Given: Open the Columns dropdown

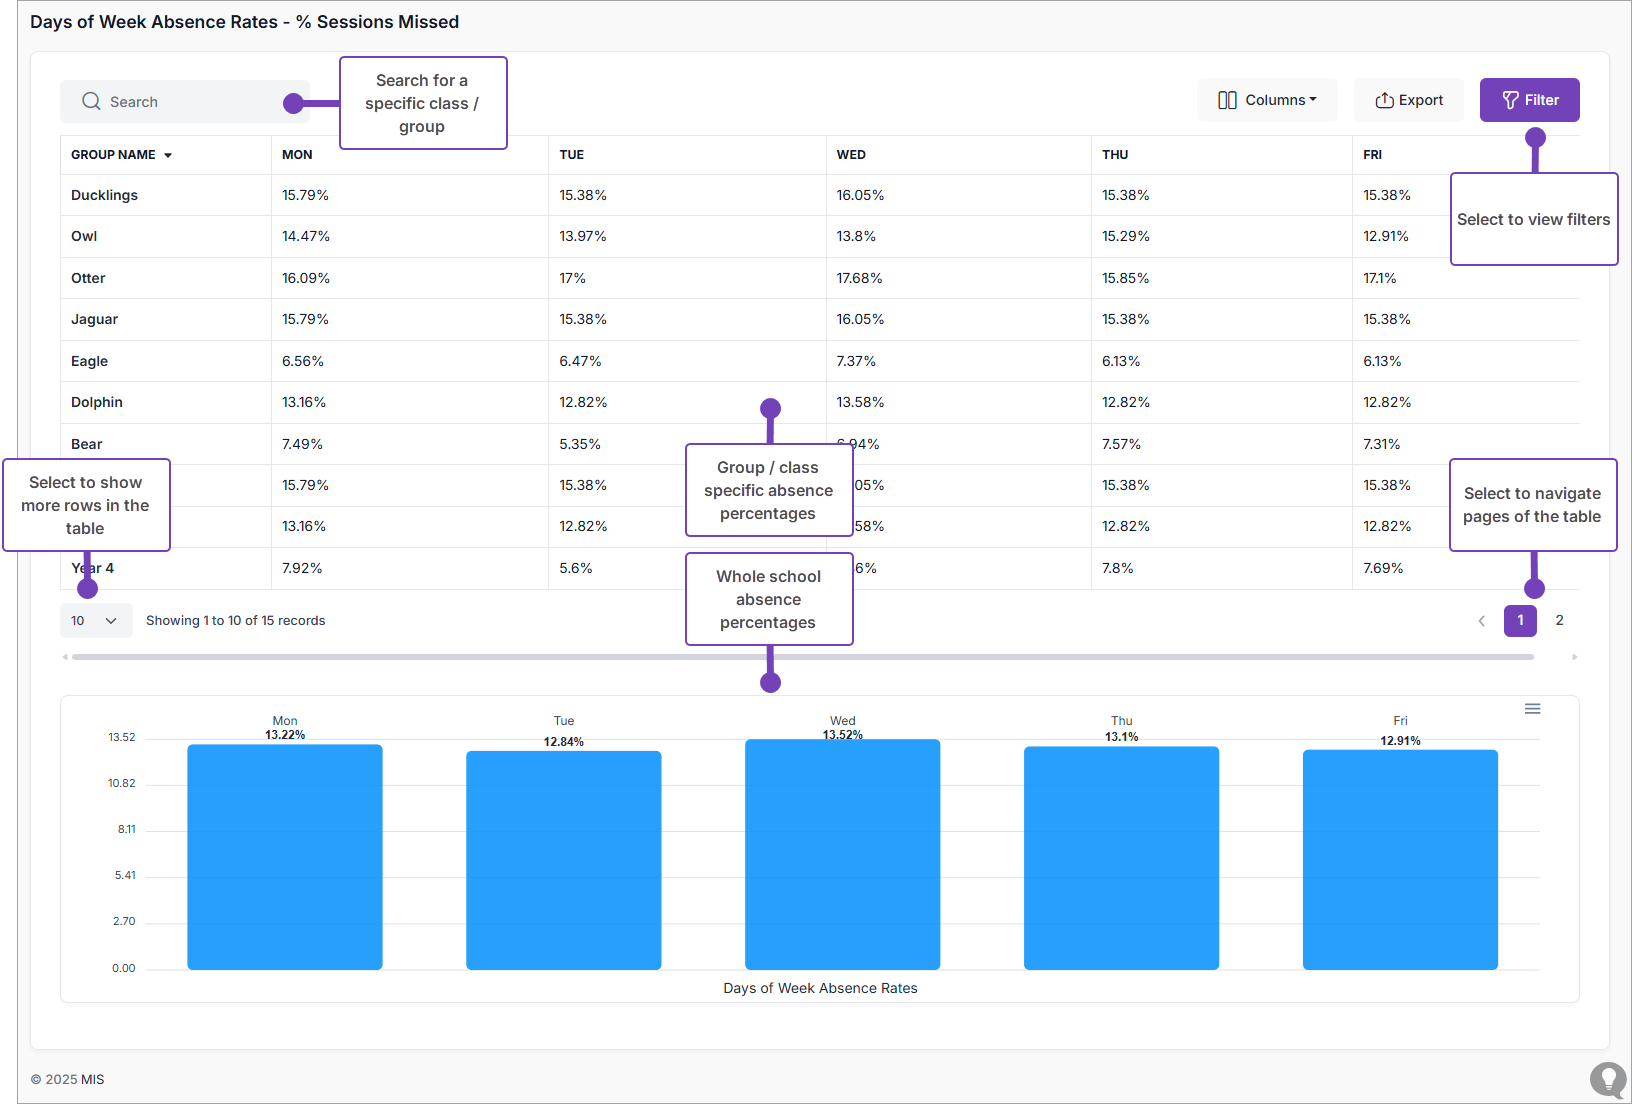Looking at the screenshot, I should 1267,100.
